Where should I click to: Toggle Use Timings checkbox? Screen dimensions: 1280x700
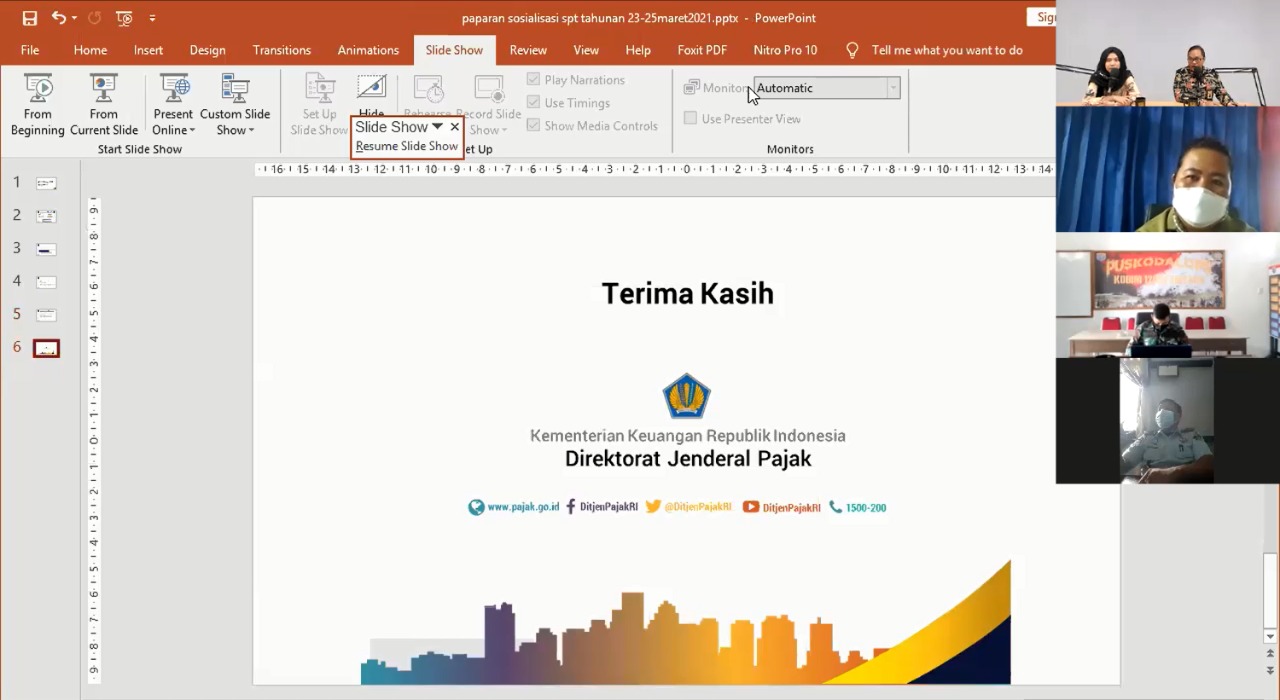pos(534,103)
